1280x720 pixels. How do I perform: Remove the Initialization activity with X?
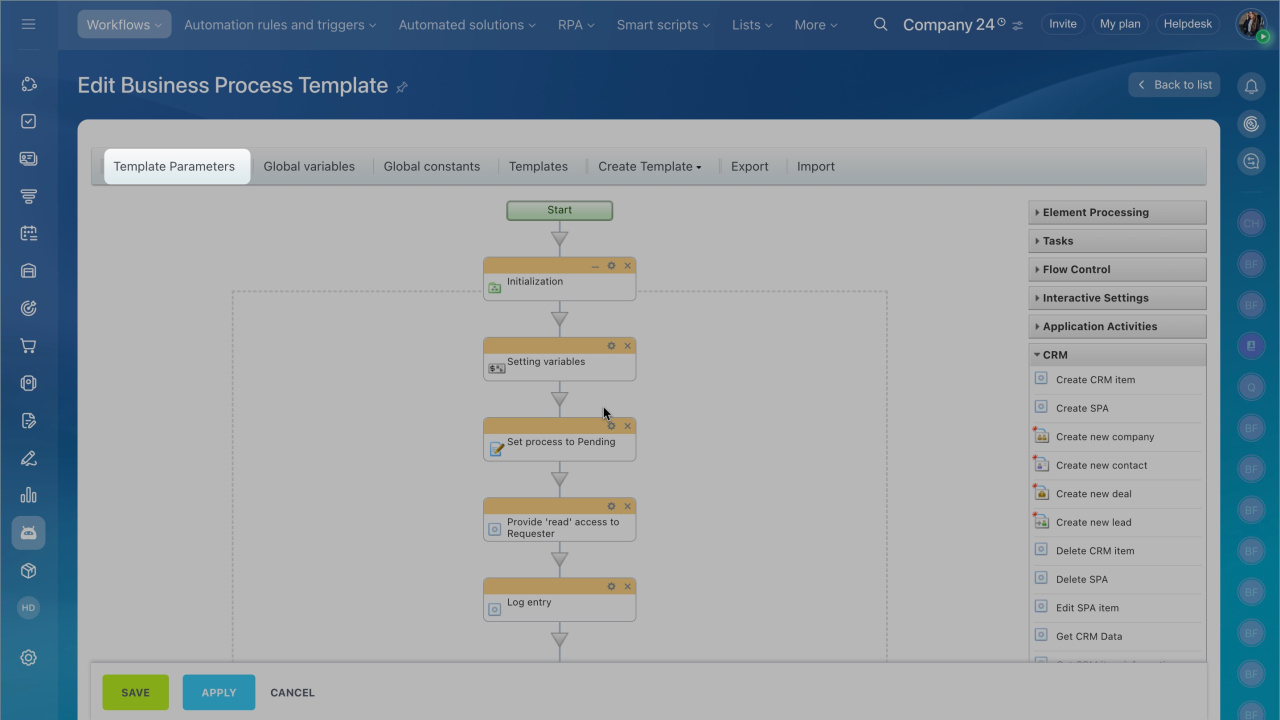point(628,266)
